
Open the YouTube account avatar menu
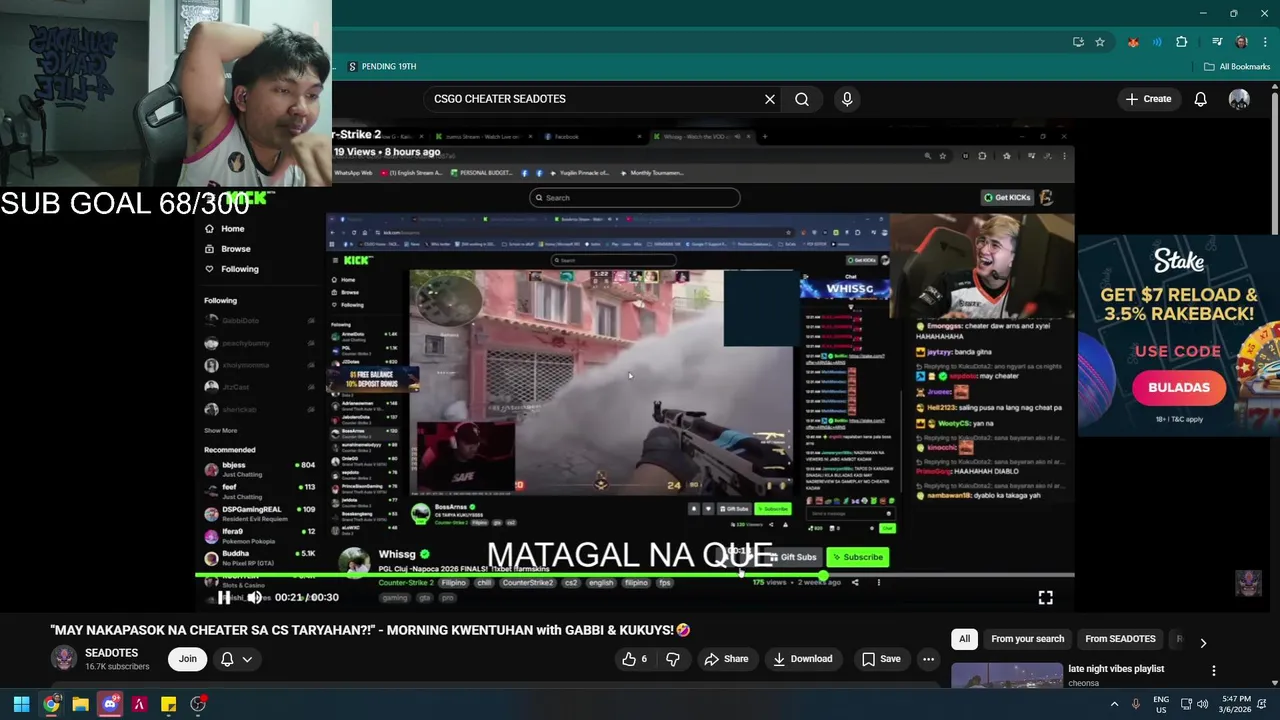click(x=1239, y=99)
